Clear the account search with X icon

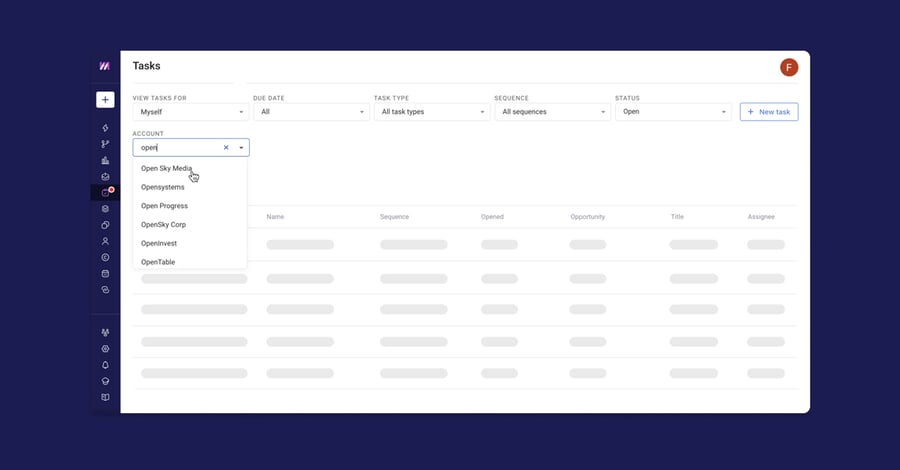point(226,148)
